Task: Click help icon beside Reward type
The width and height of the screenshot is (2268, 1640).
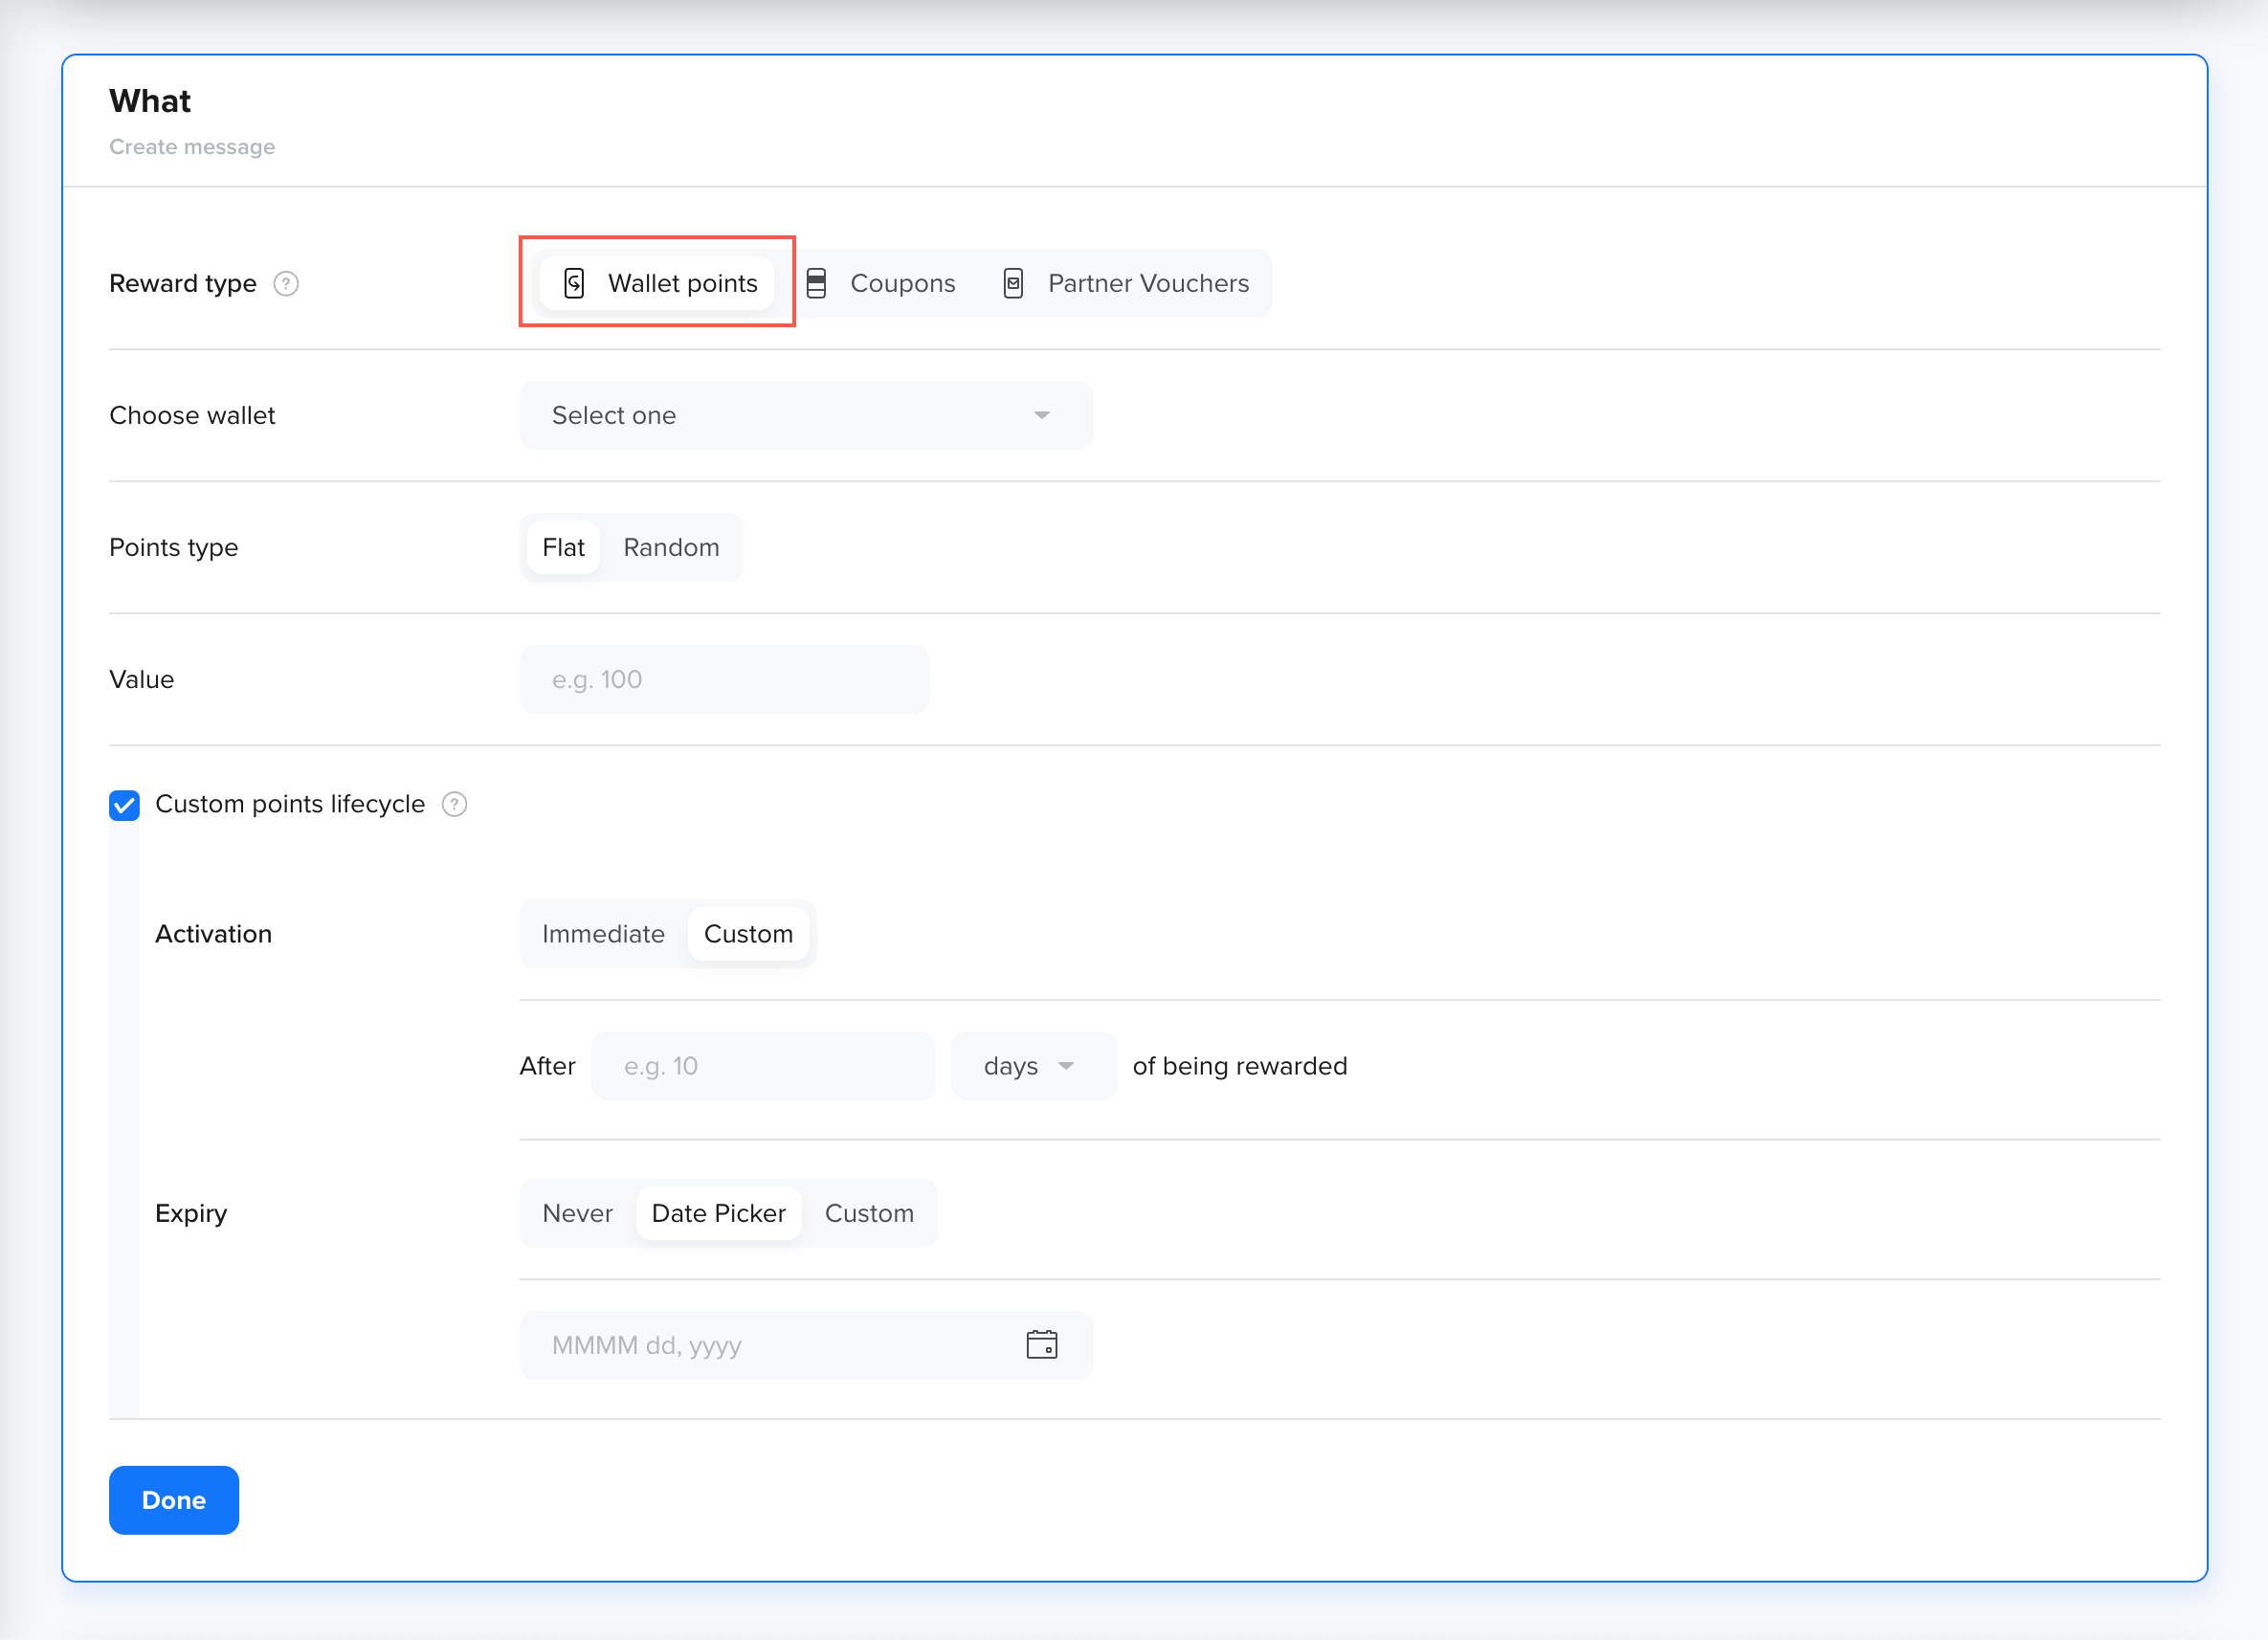Action: click(286, 284)
